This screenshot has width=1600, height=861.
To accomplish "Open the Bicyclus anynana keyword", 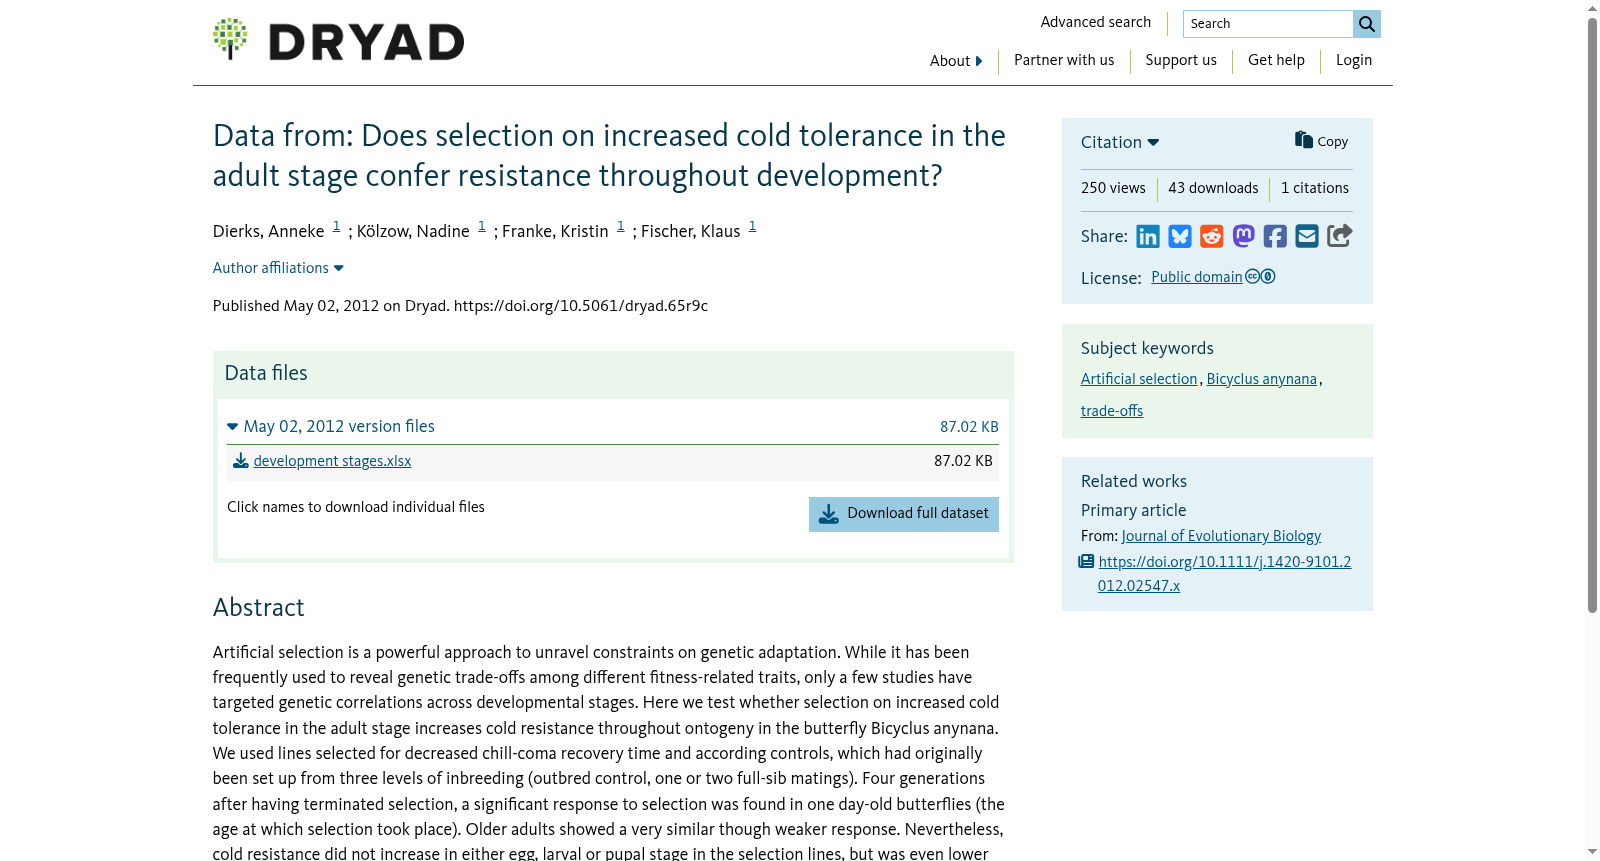I will click(x=1262, y=379).
